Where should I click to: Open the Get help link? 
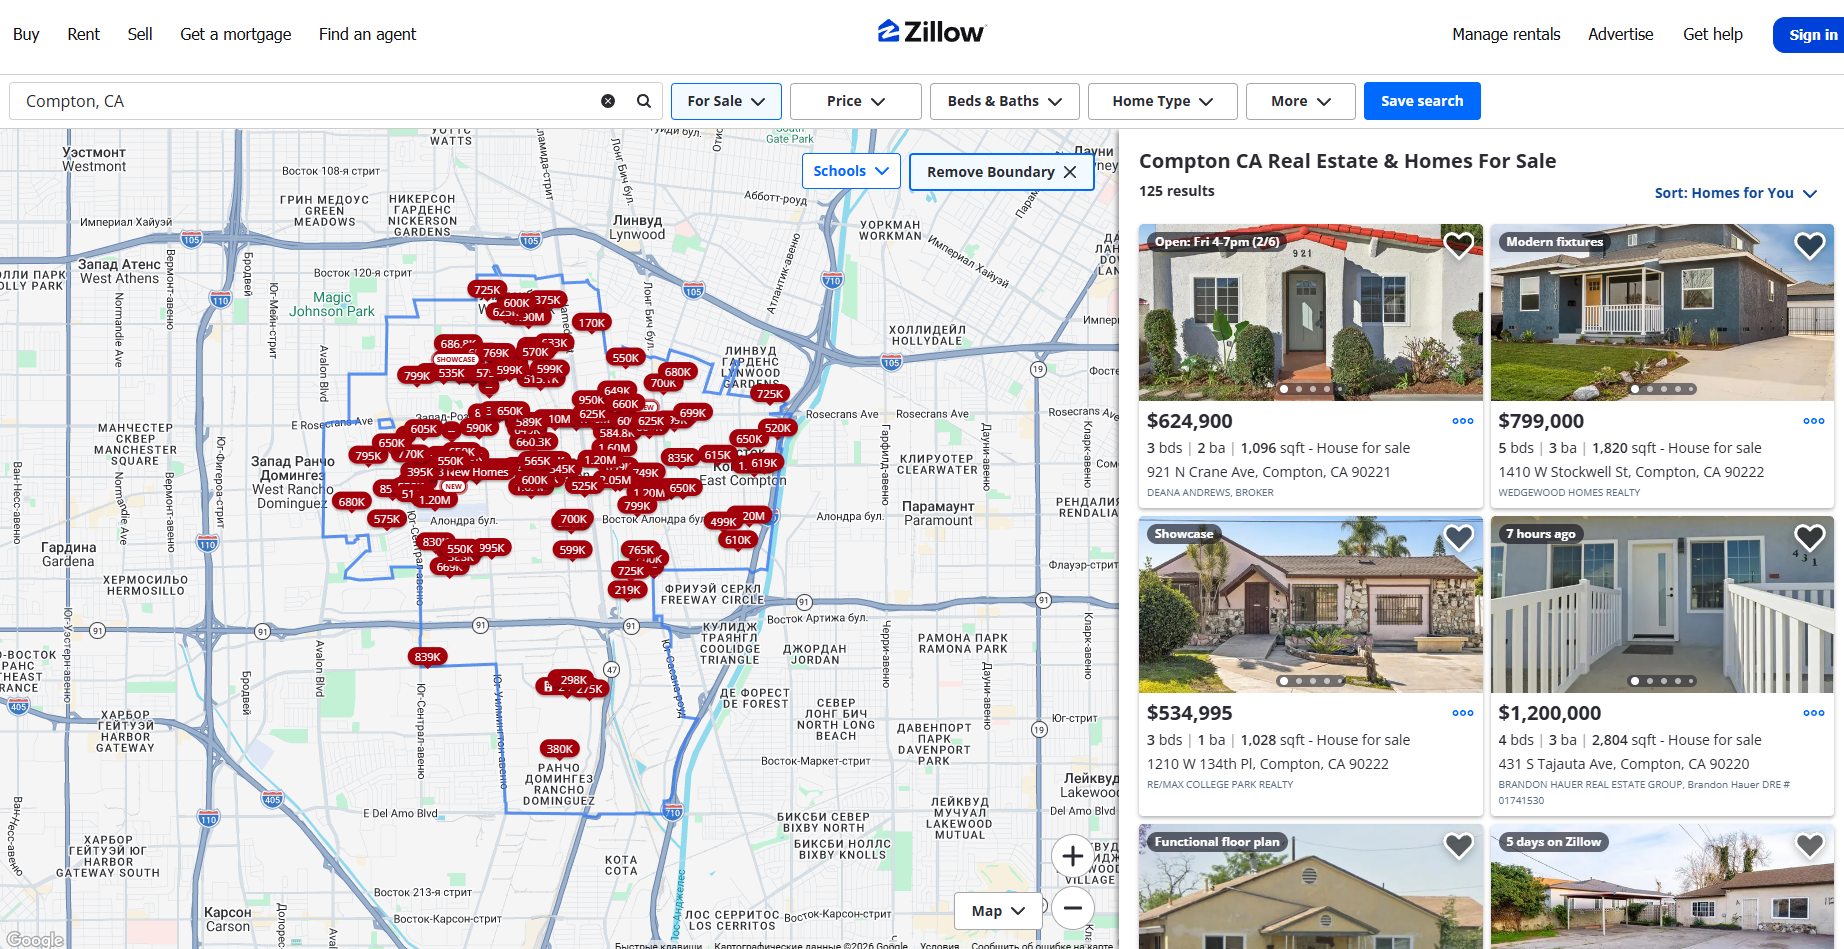(x=1713, y=34)
